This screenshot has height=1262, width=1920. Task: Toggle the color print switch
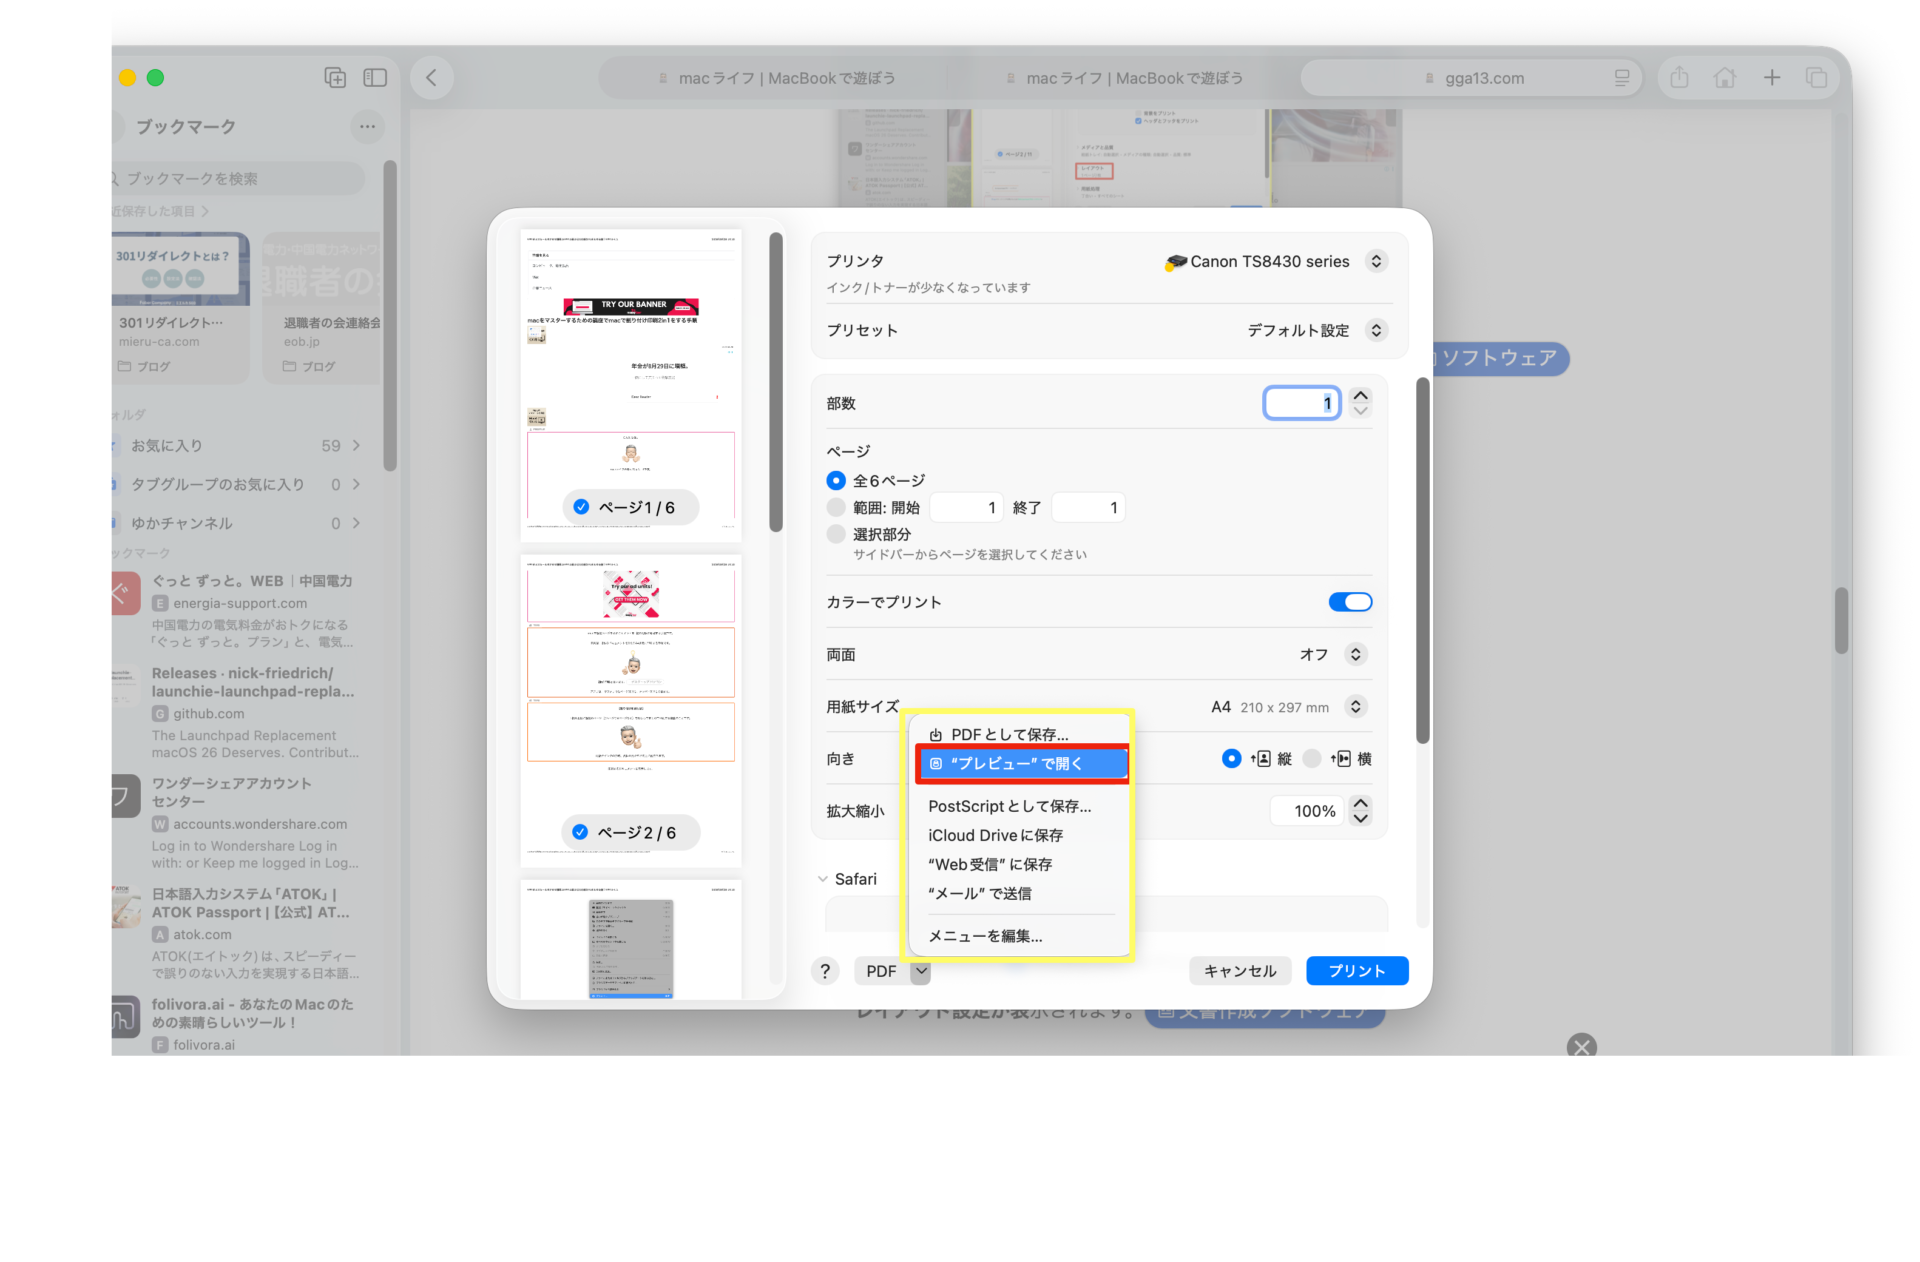1350,602
